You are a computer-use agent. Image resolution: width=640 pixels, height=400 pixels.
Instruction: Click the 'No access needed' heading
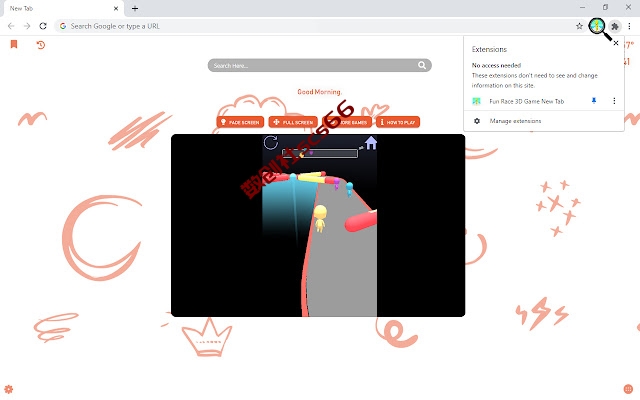pyautogui.click(x=496, y=65)
